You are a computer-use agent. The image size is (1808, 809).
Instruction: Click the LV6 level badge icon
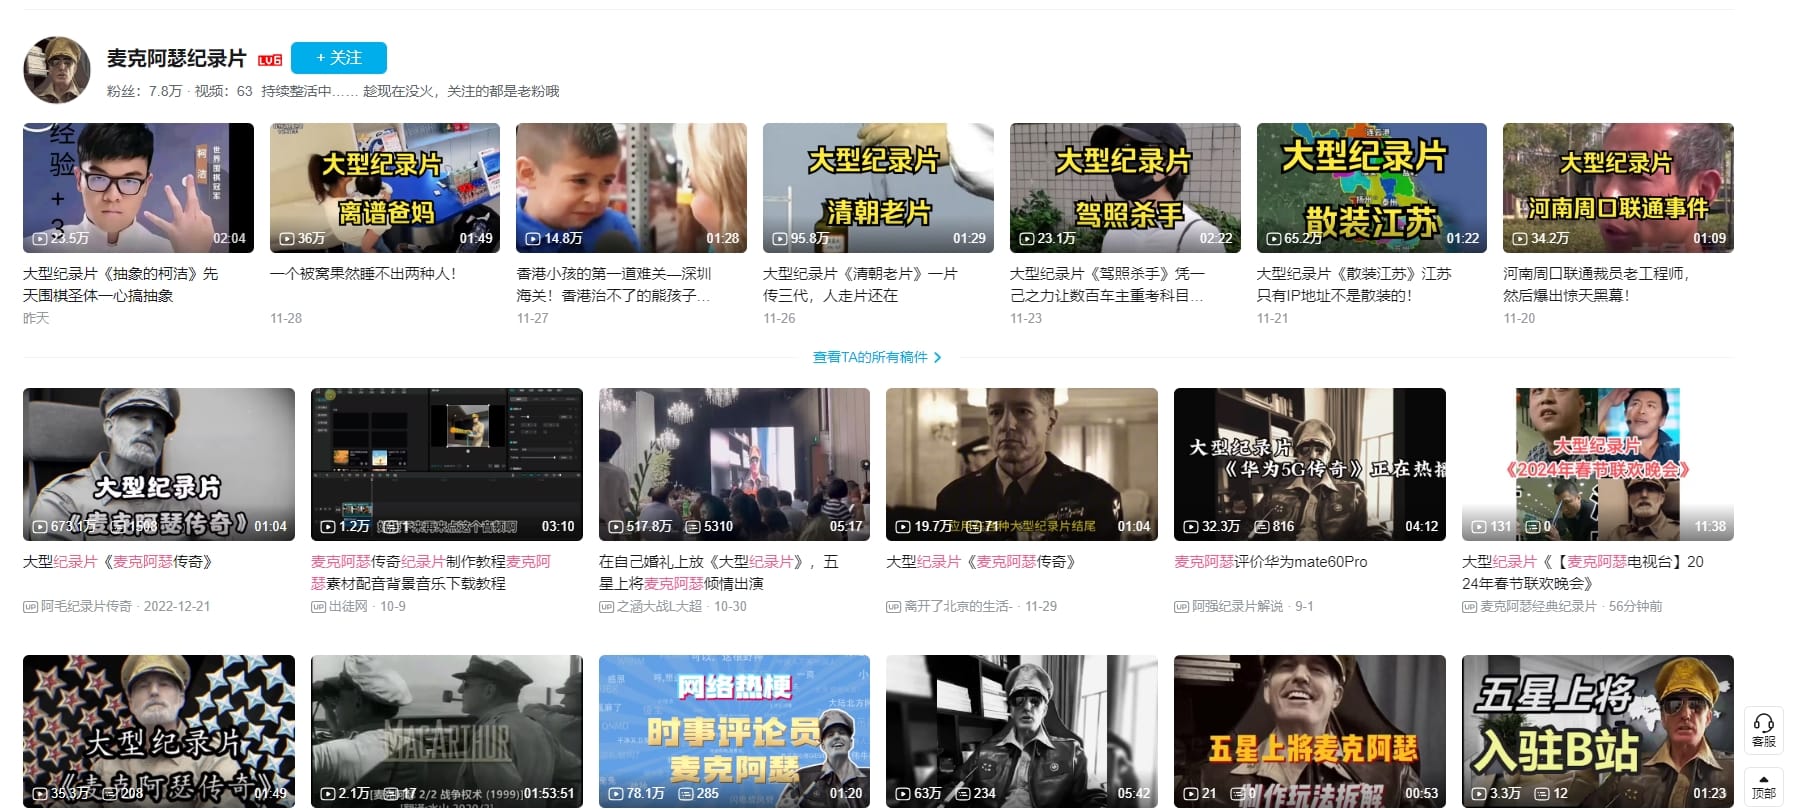point(270,60)
